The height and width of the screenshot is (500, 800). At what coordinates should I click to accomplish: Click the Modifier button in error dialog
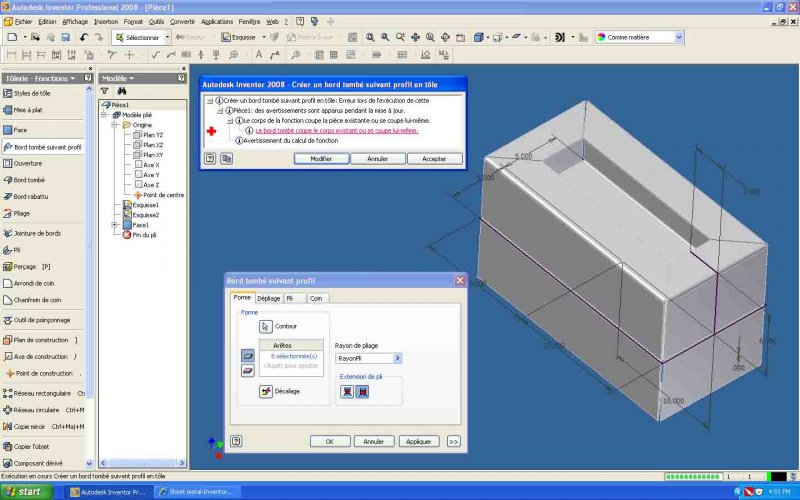(321, 158)
